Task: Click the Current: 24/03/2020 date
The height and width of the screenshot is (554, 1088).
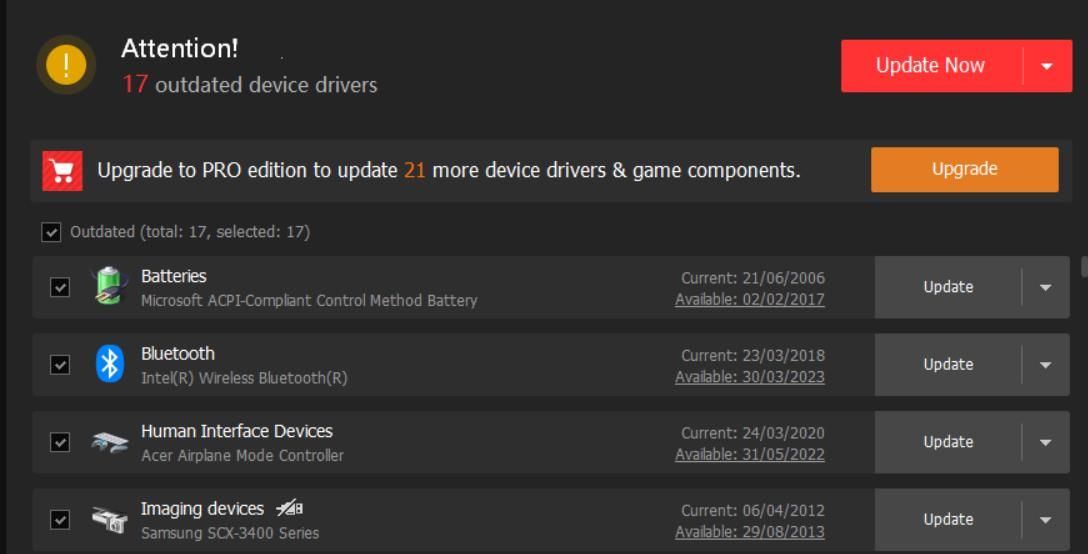Action: [753, 434]
